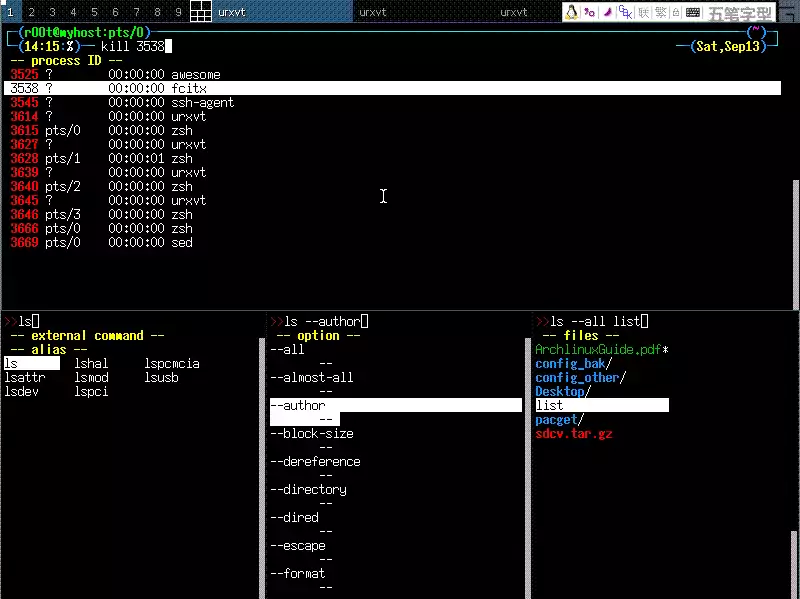Click the GBK character set icon
Viewport: 800px width, 599px height.
[625, 12]
